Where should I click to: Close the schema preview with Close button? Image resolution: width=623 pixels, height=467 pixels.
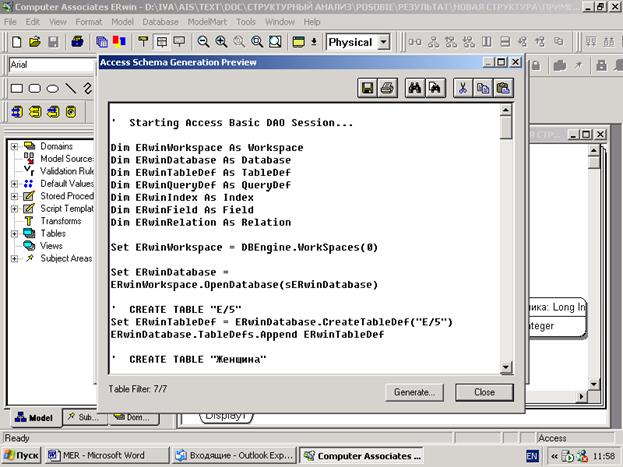click(x=483, y=392)
